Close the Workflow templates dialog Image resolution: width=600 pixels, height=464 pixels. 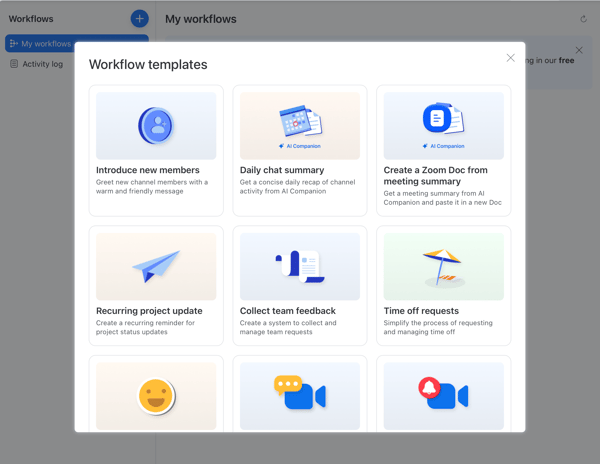(510, 58)
